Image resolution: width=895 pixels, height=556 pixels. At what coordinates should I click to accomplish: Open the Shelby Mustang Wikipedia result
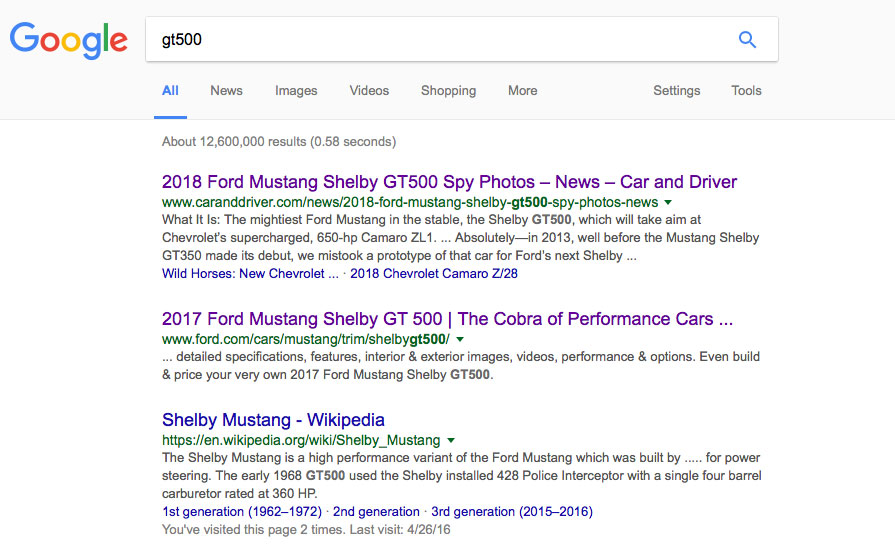click(273, 420)
